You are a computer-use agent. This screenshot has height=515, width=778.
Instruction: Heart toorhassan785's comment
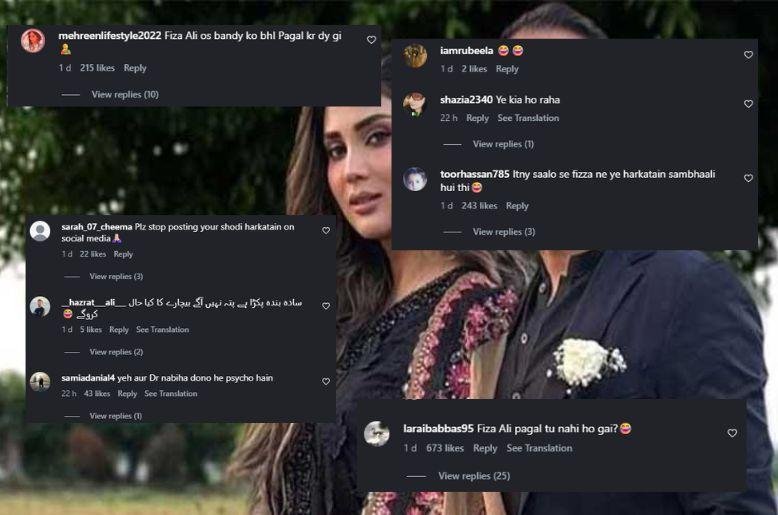click(x=748, y=178)
